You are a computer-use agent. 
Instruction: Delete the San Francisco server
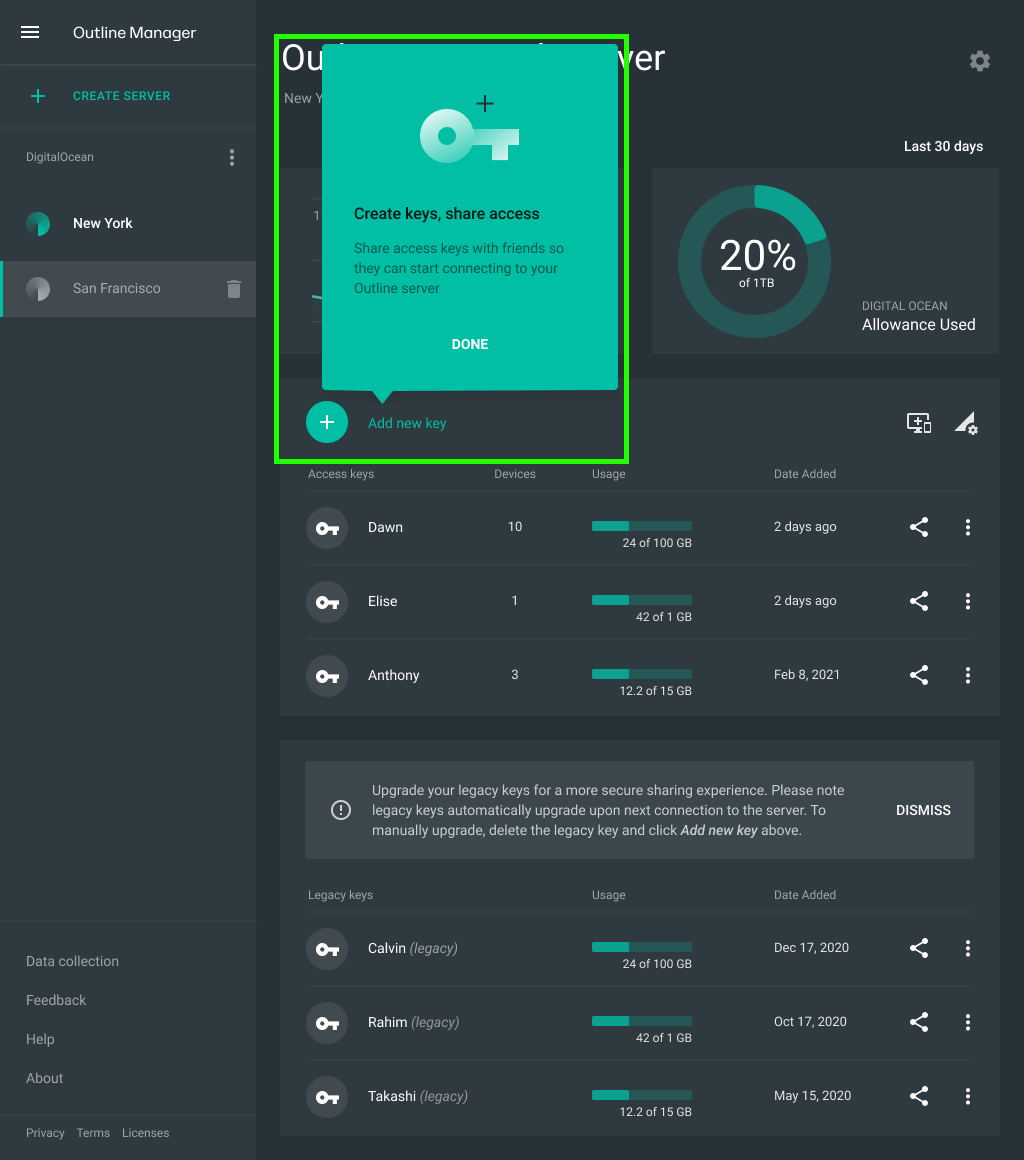click(x=234, y=289)
